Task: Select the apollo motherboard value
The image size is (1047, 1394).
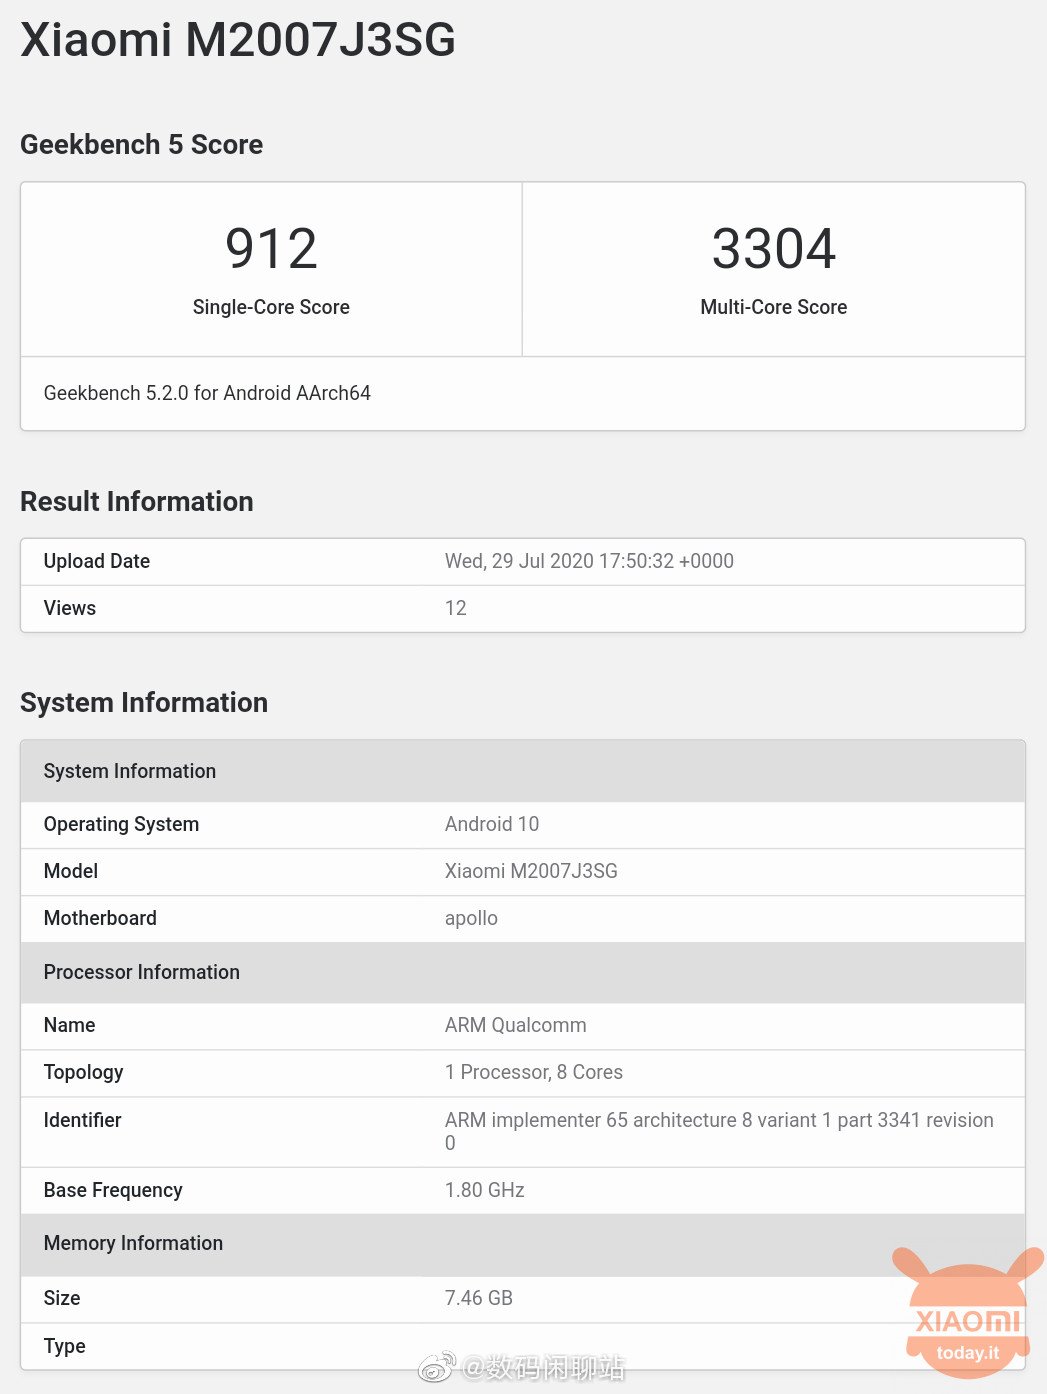Action: pyautogui.click(x=471, y=918)
